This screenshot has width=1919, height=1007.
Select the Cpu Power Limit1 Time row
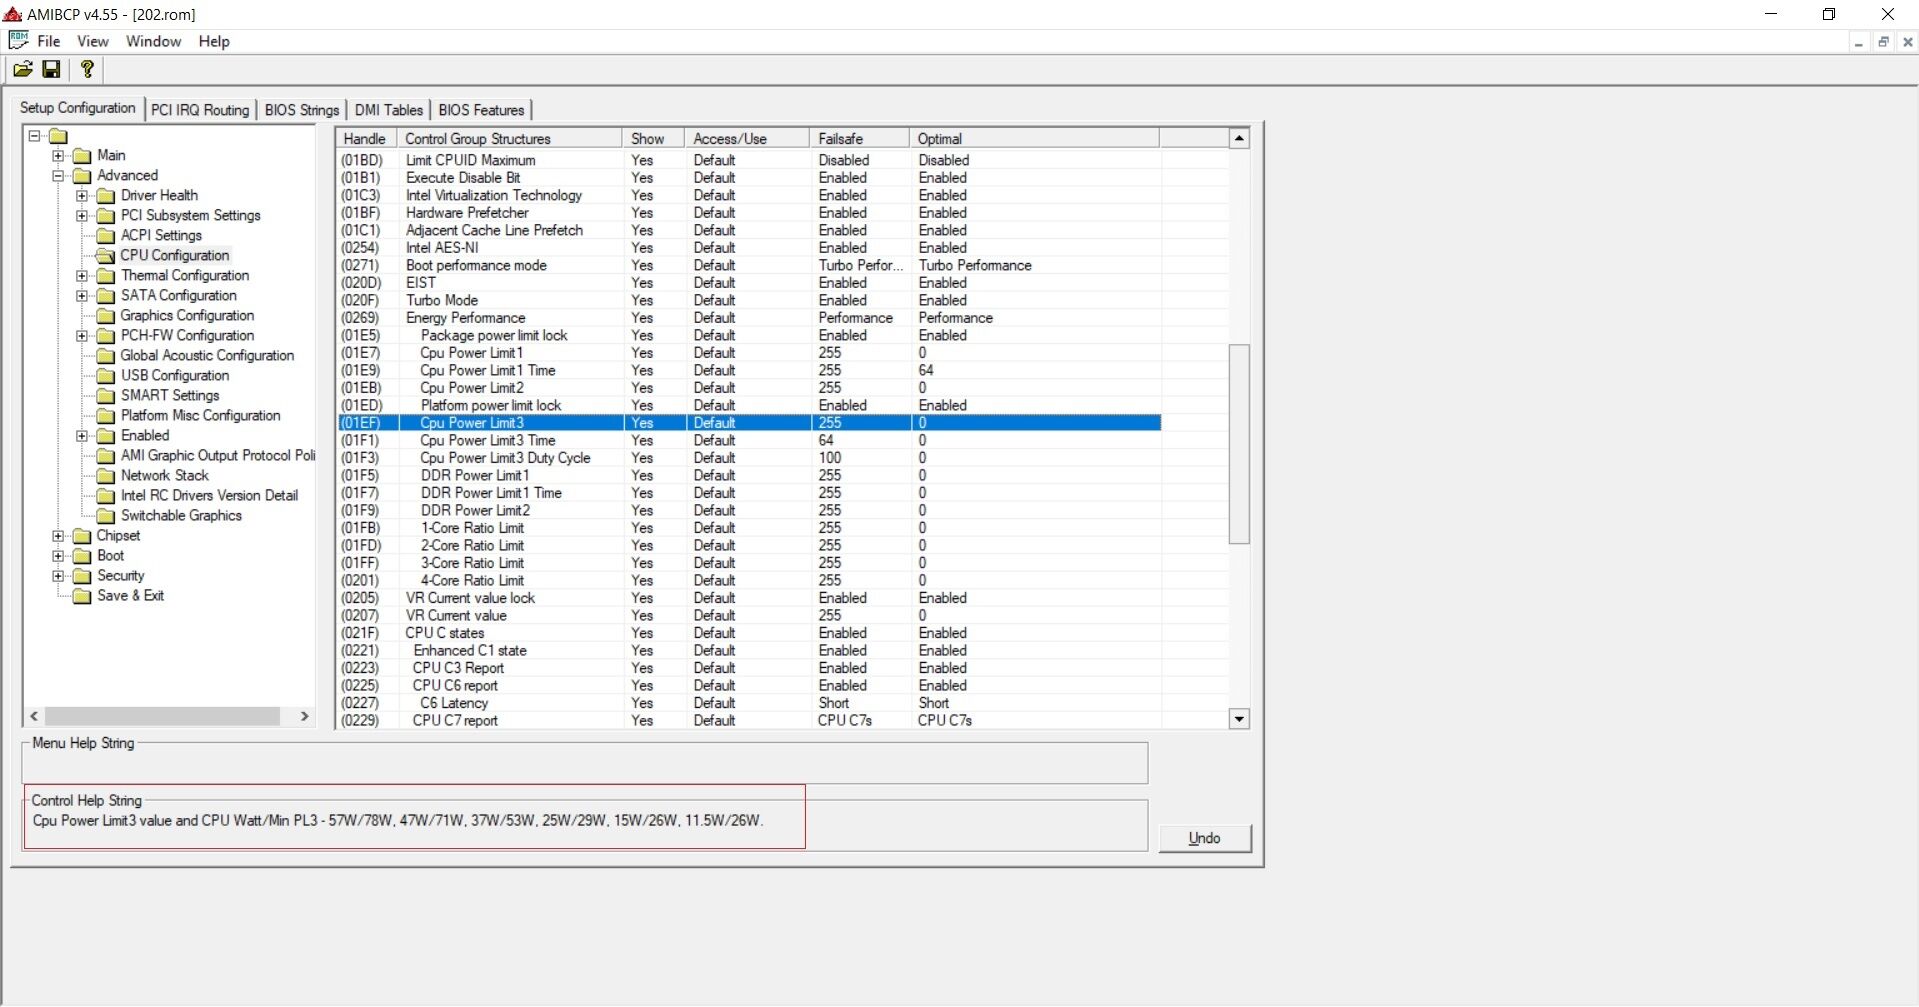point(749,370)
